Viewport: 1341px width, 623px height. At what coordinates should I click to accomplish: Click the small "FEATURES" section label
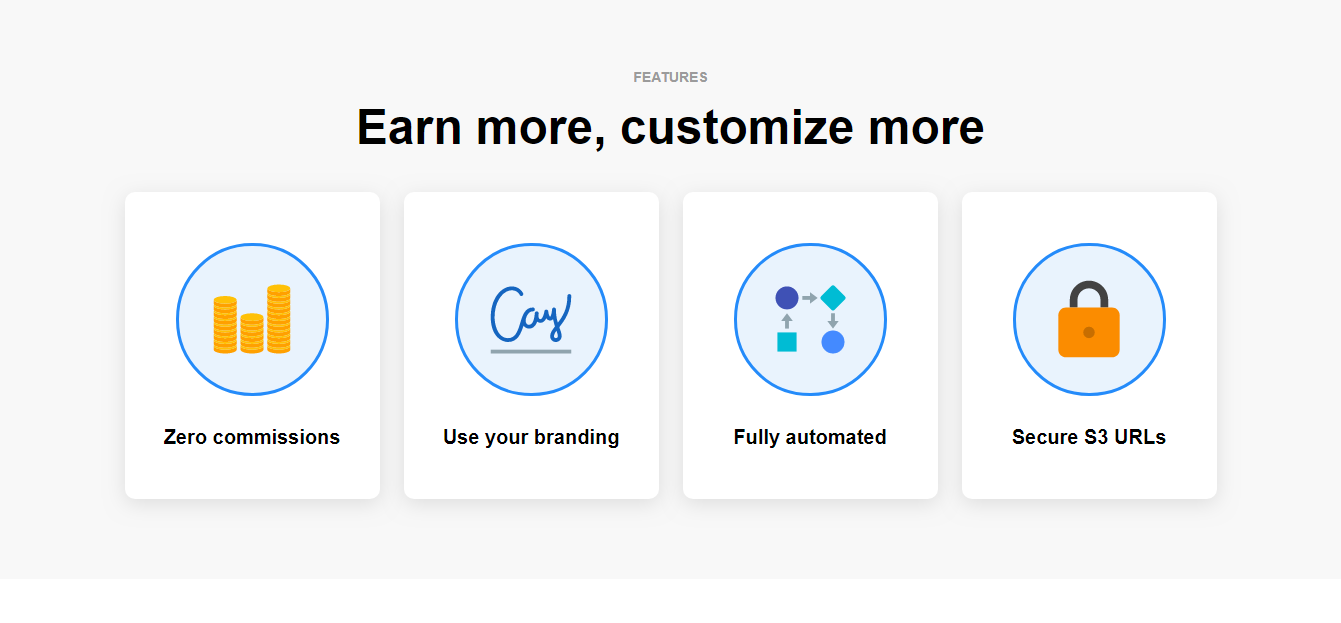(x=670, y=77)
